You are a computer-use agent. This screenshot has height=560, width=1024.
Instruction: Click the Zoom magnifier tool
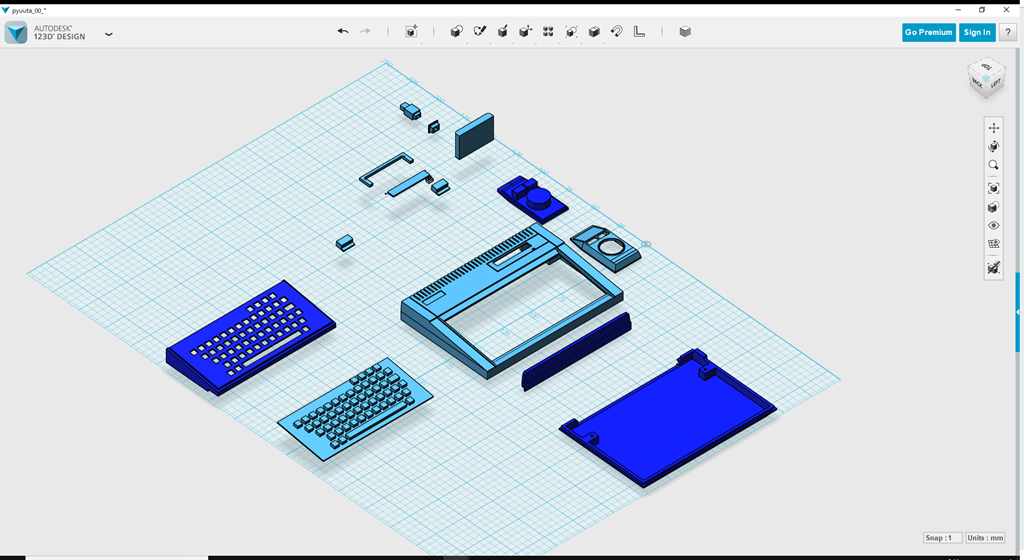(993, 165)
